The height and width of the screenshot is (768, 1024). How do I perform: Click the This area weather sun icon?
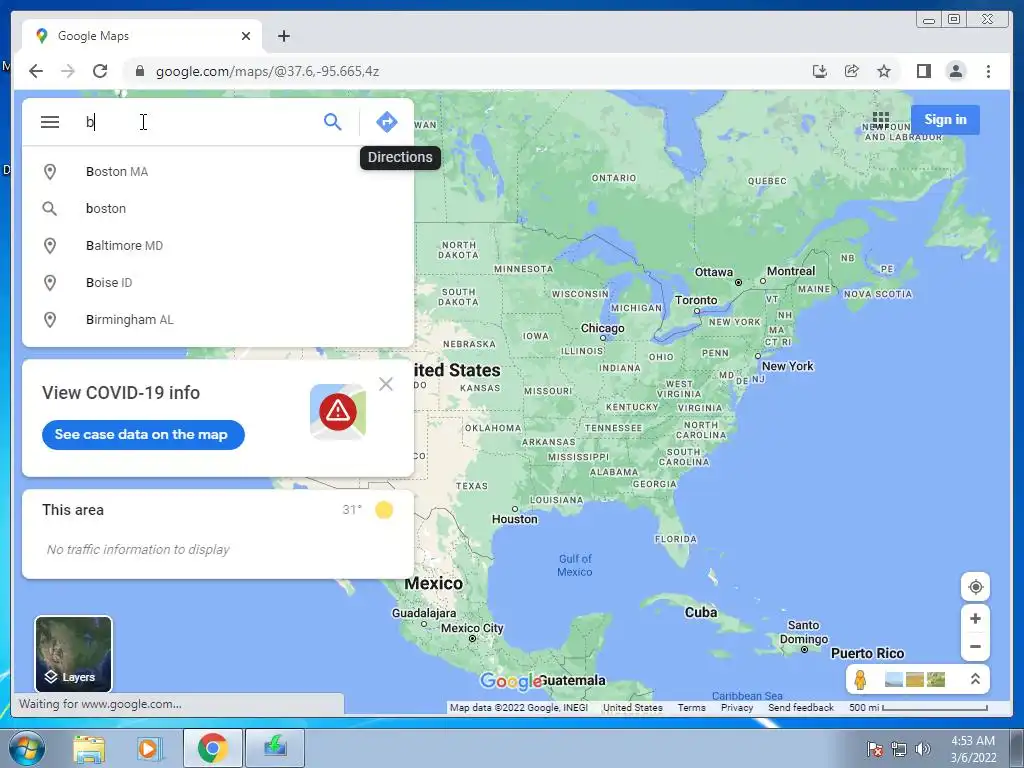tap(384, 510)
